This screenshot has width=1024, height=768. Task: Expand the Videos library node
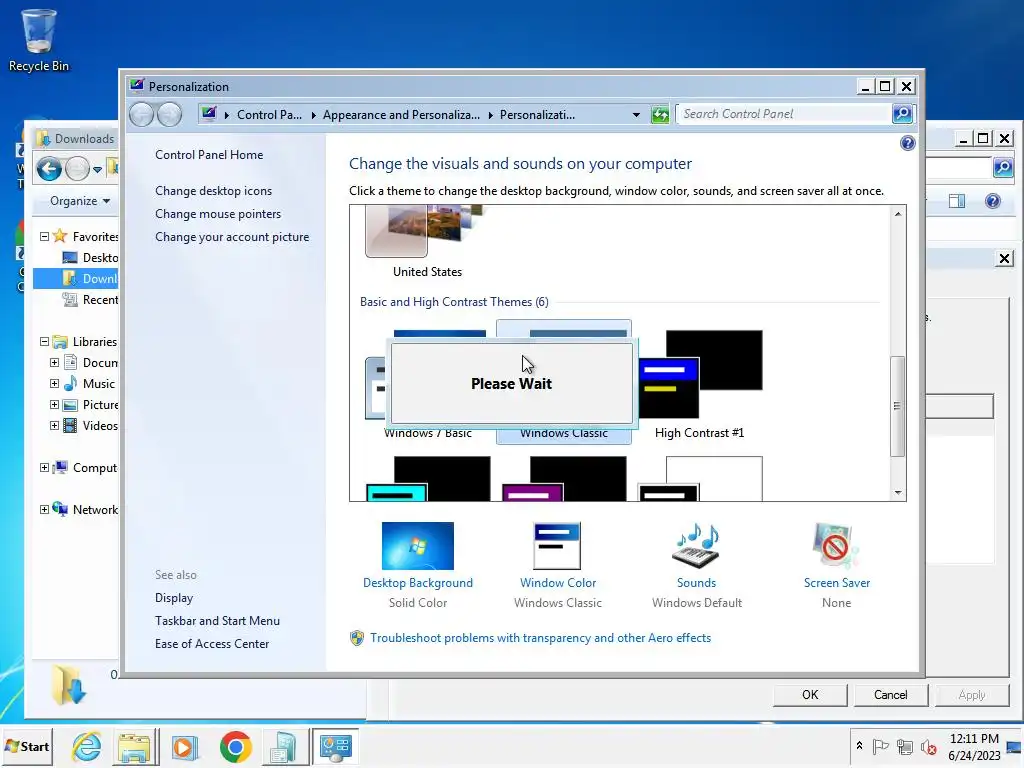point(55,425)
